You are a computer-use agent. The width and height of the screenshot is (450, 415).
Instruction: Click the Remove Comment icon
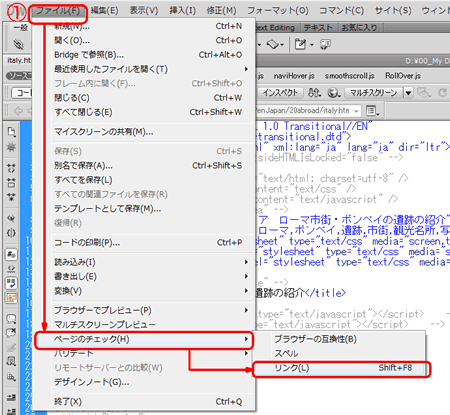coord(11,333)
